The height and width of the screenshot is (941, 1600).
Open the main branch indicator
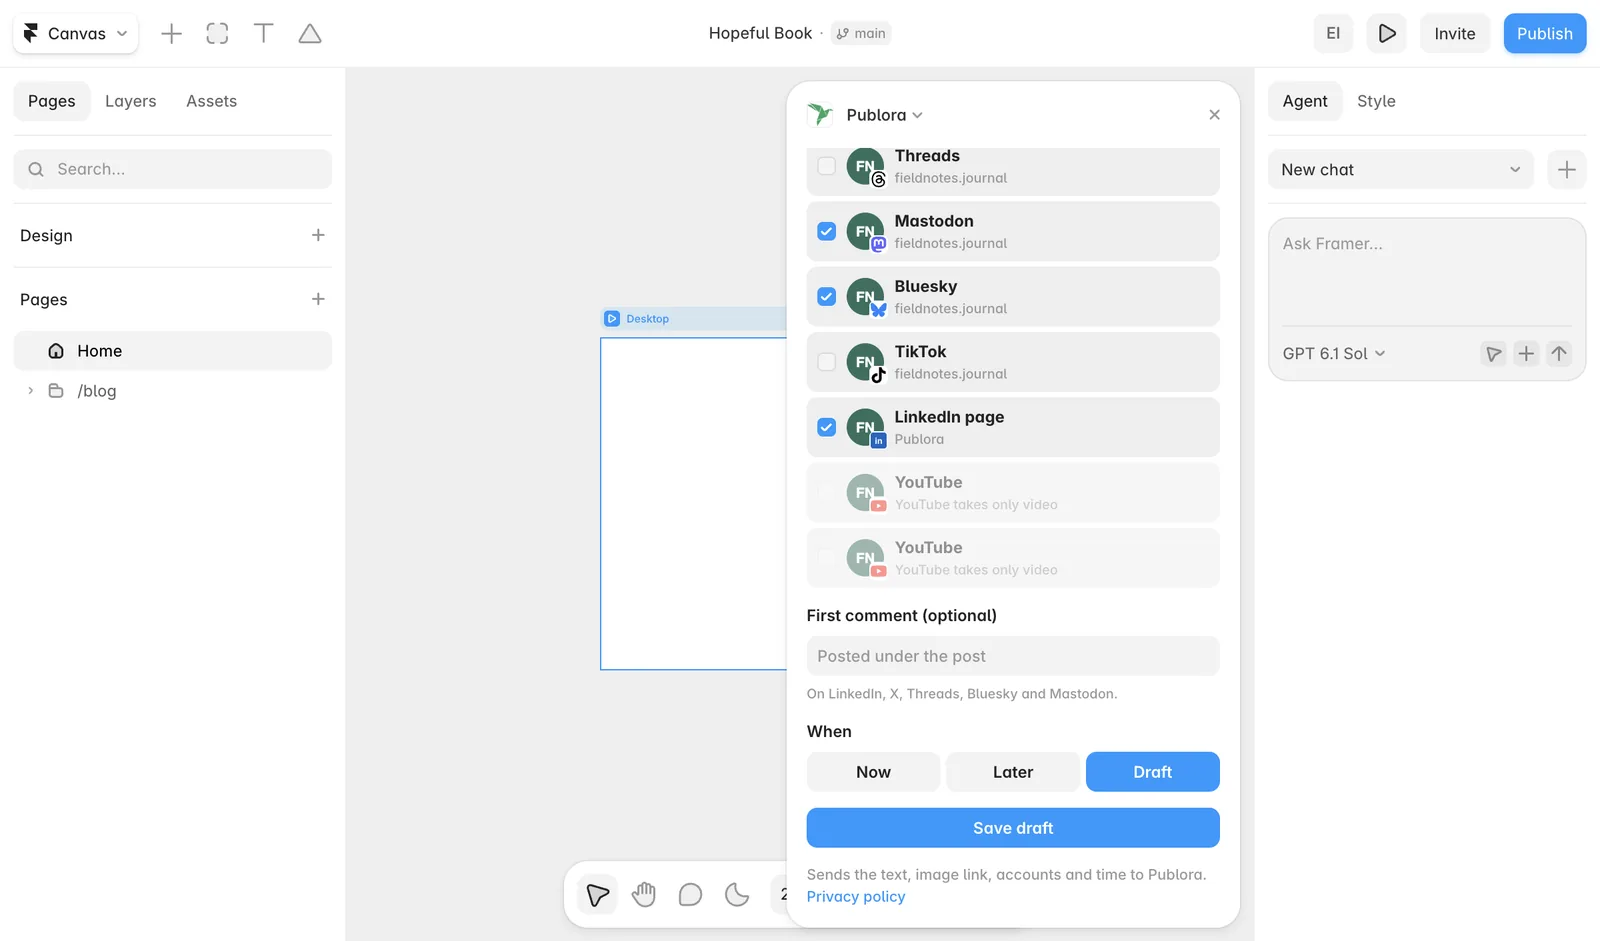(x=861, y=33)
